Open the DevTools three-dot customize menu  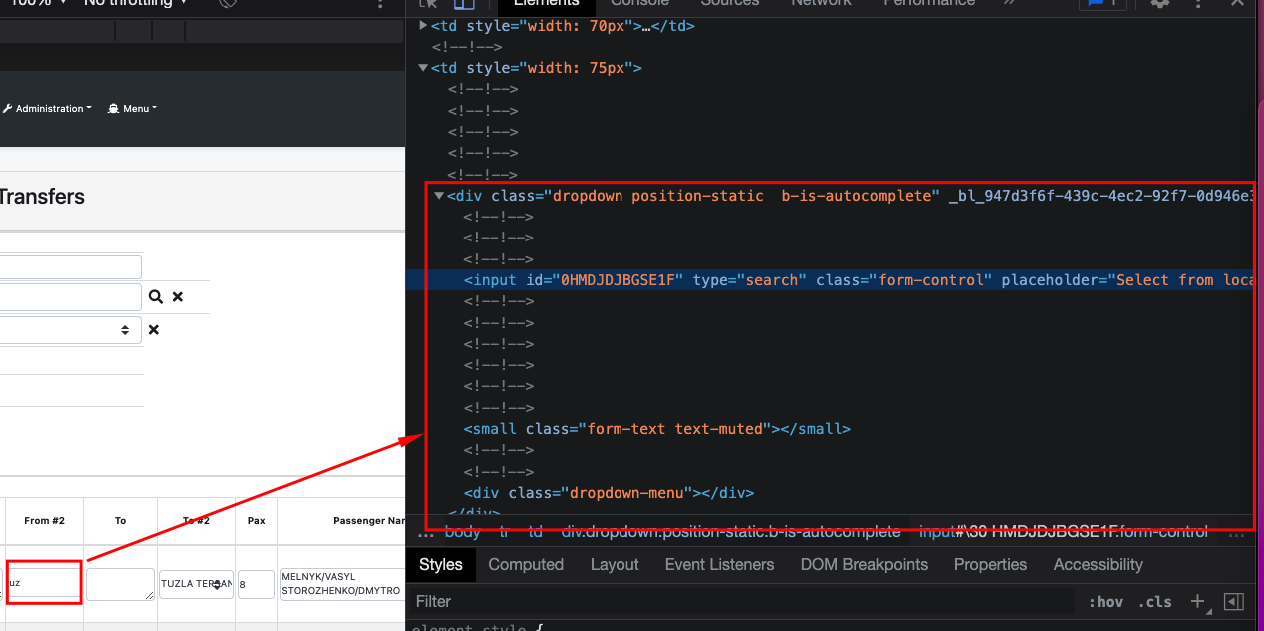point(1197,5)
